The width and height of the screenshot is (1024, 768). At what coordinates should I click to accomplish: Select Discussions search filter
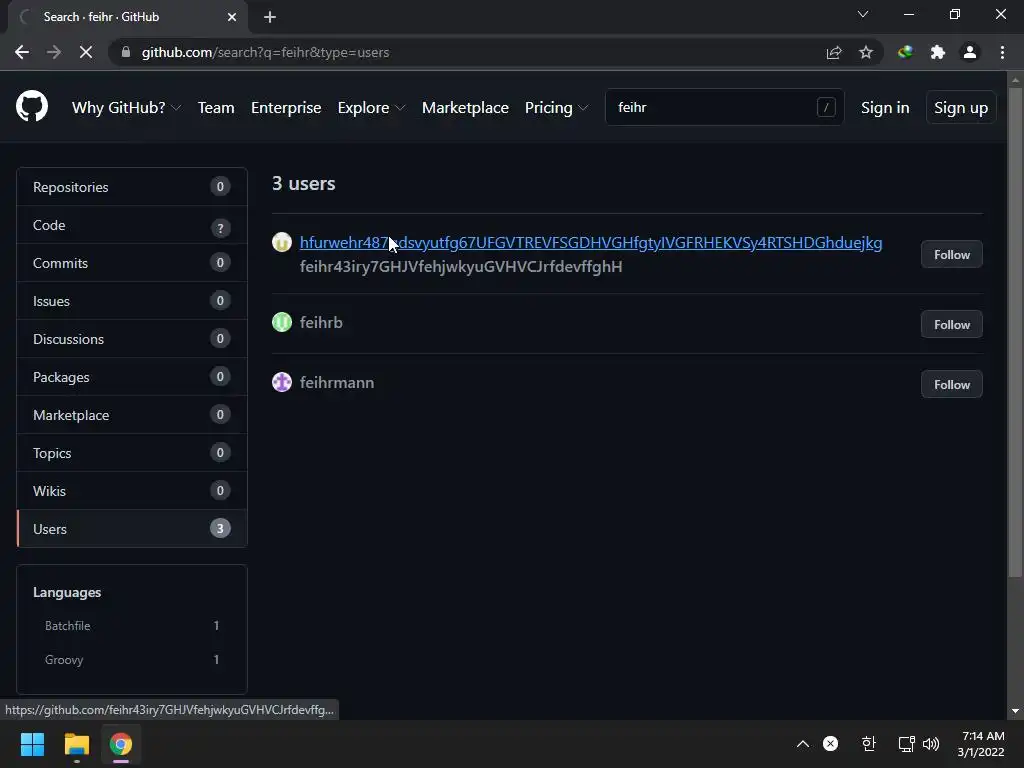[132, 338]
